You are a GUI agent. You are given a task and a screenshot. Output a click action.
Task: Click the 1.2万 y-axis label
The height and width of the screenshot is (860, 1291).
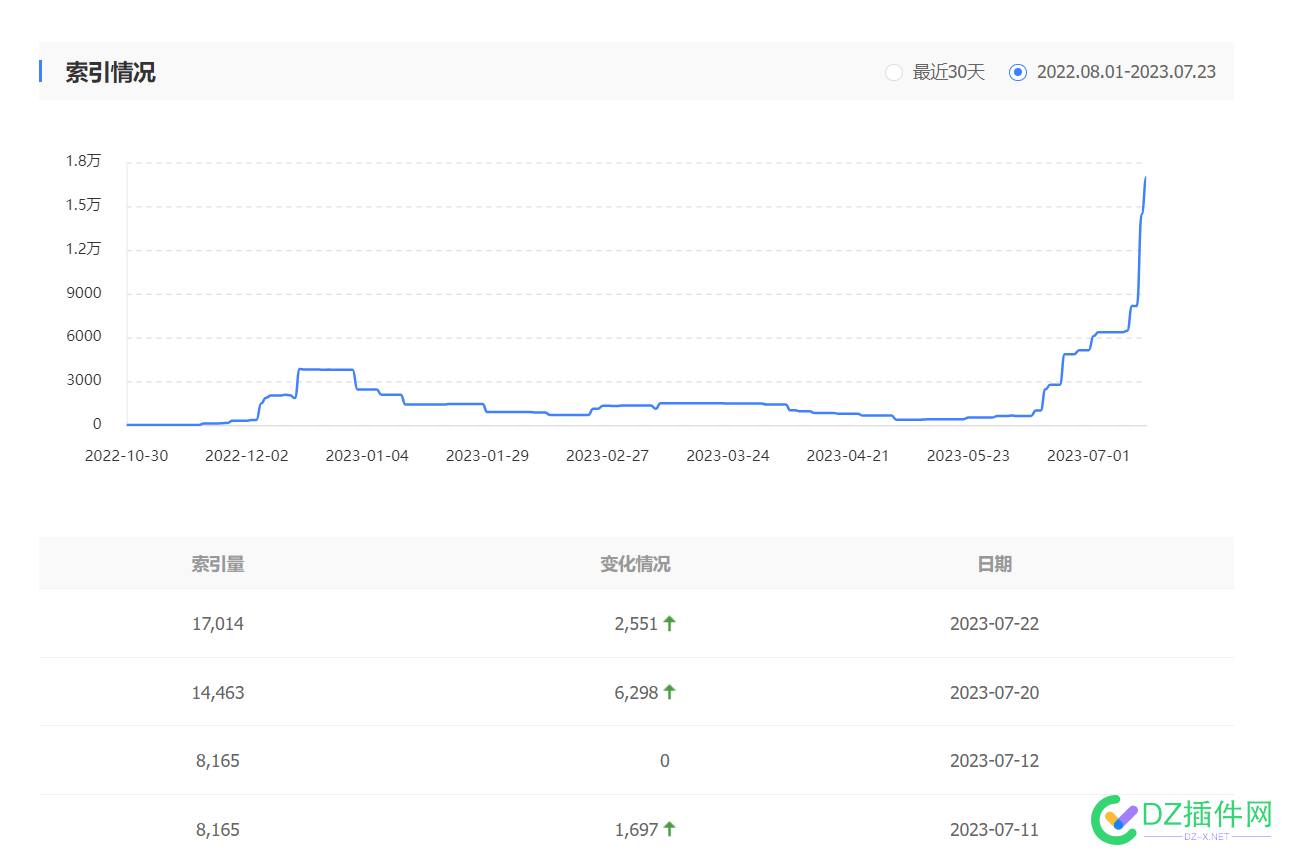tap(84, 249)
